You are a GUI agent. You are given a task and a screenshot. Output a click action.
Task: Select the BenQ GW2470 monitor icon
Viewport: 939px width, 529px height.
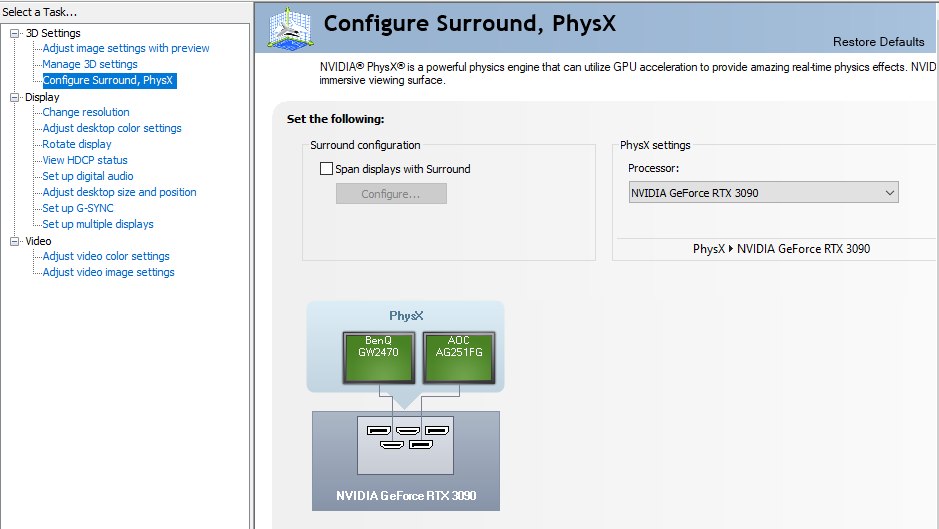378,358
